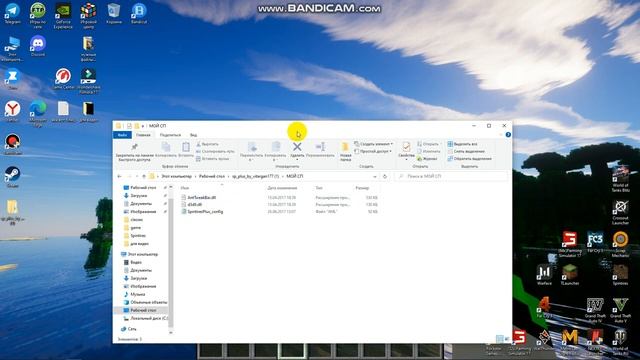
Task: Click the Cut (Вырезать) ribbon command
Action: (x=207, y=144)
